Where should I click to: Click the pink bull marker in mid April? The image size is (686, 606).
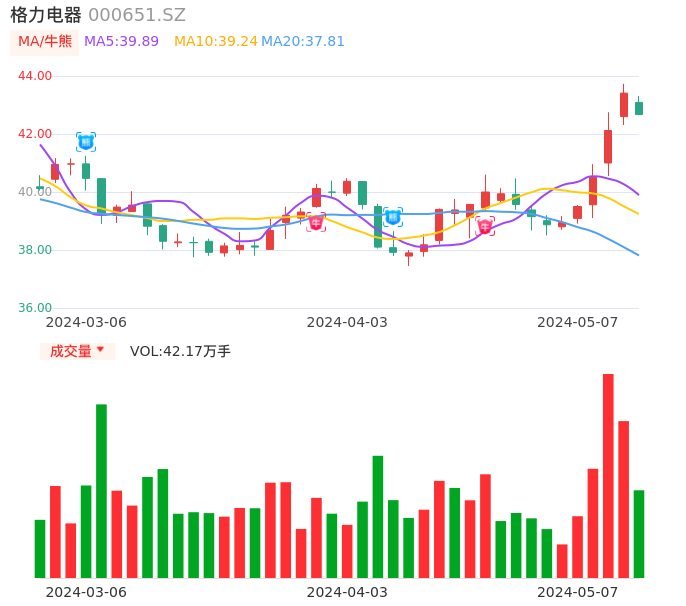pos(485,227)
